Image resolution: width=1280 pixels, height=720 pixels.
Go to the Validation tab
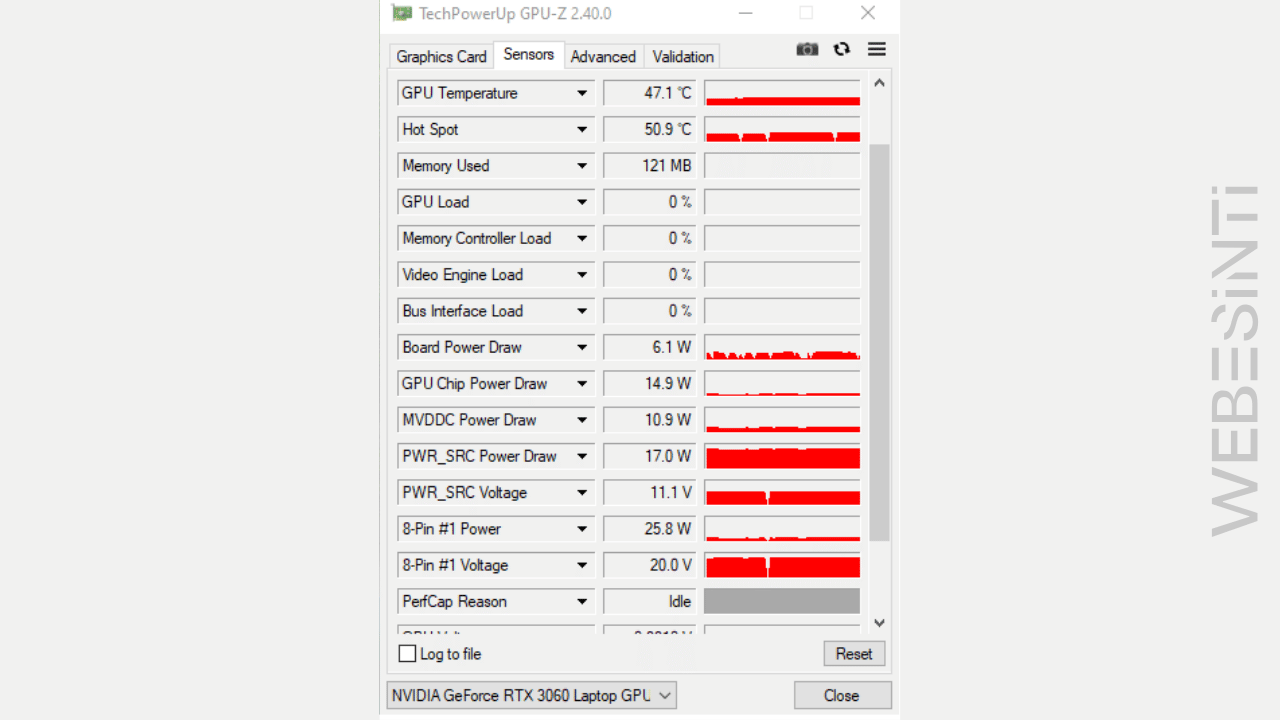(x=683, y=56)
